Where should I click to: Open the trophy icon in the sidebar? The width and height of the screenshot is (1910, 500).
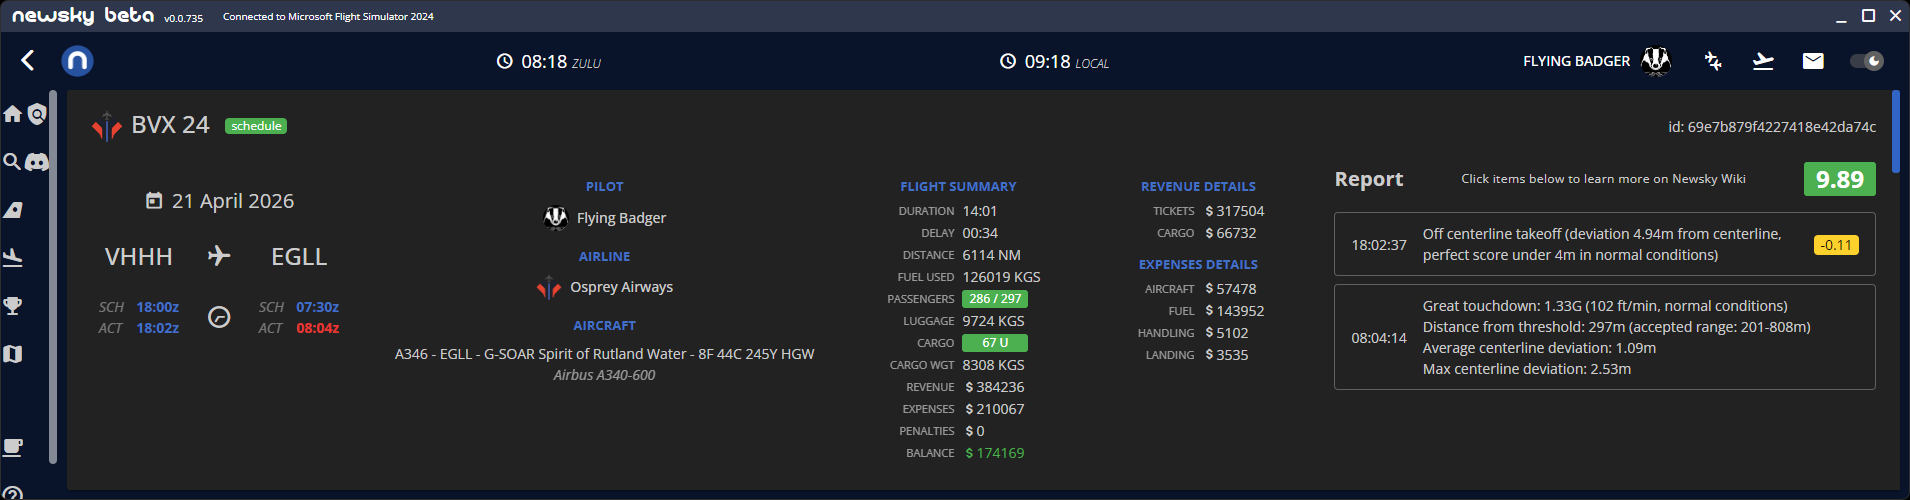13,306
